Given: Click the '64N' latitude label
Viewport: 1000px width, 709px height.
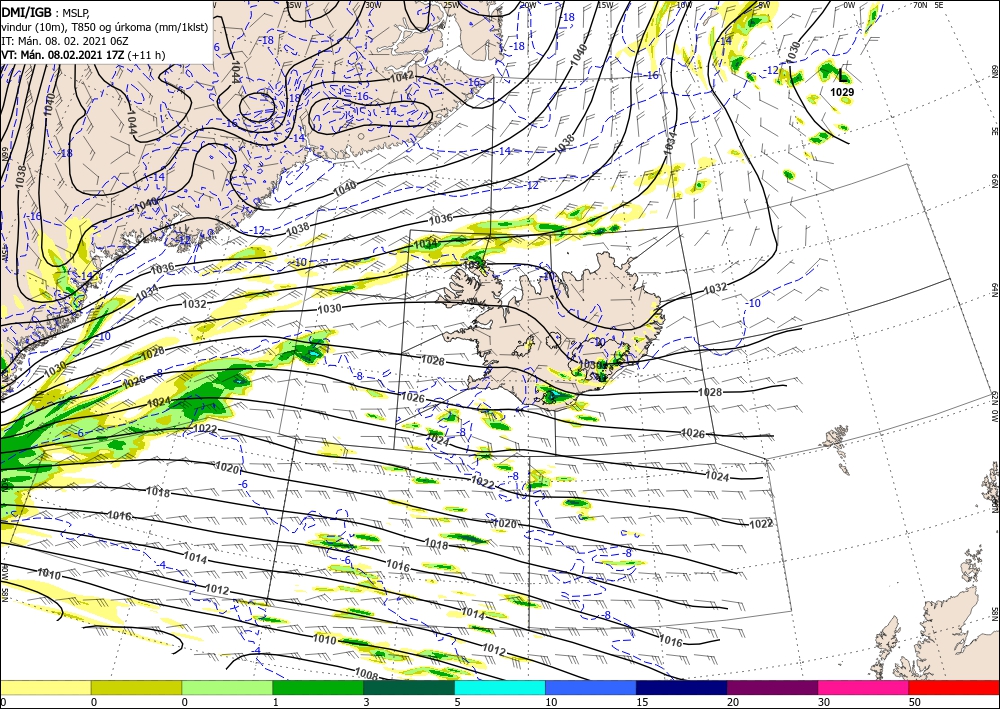Looking at the screenshot, I should click(994, 291).
